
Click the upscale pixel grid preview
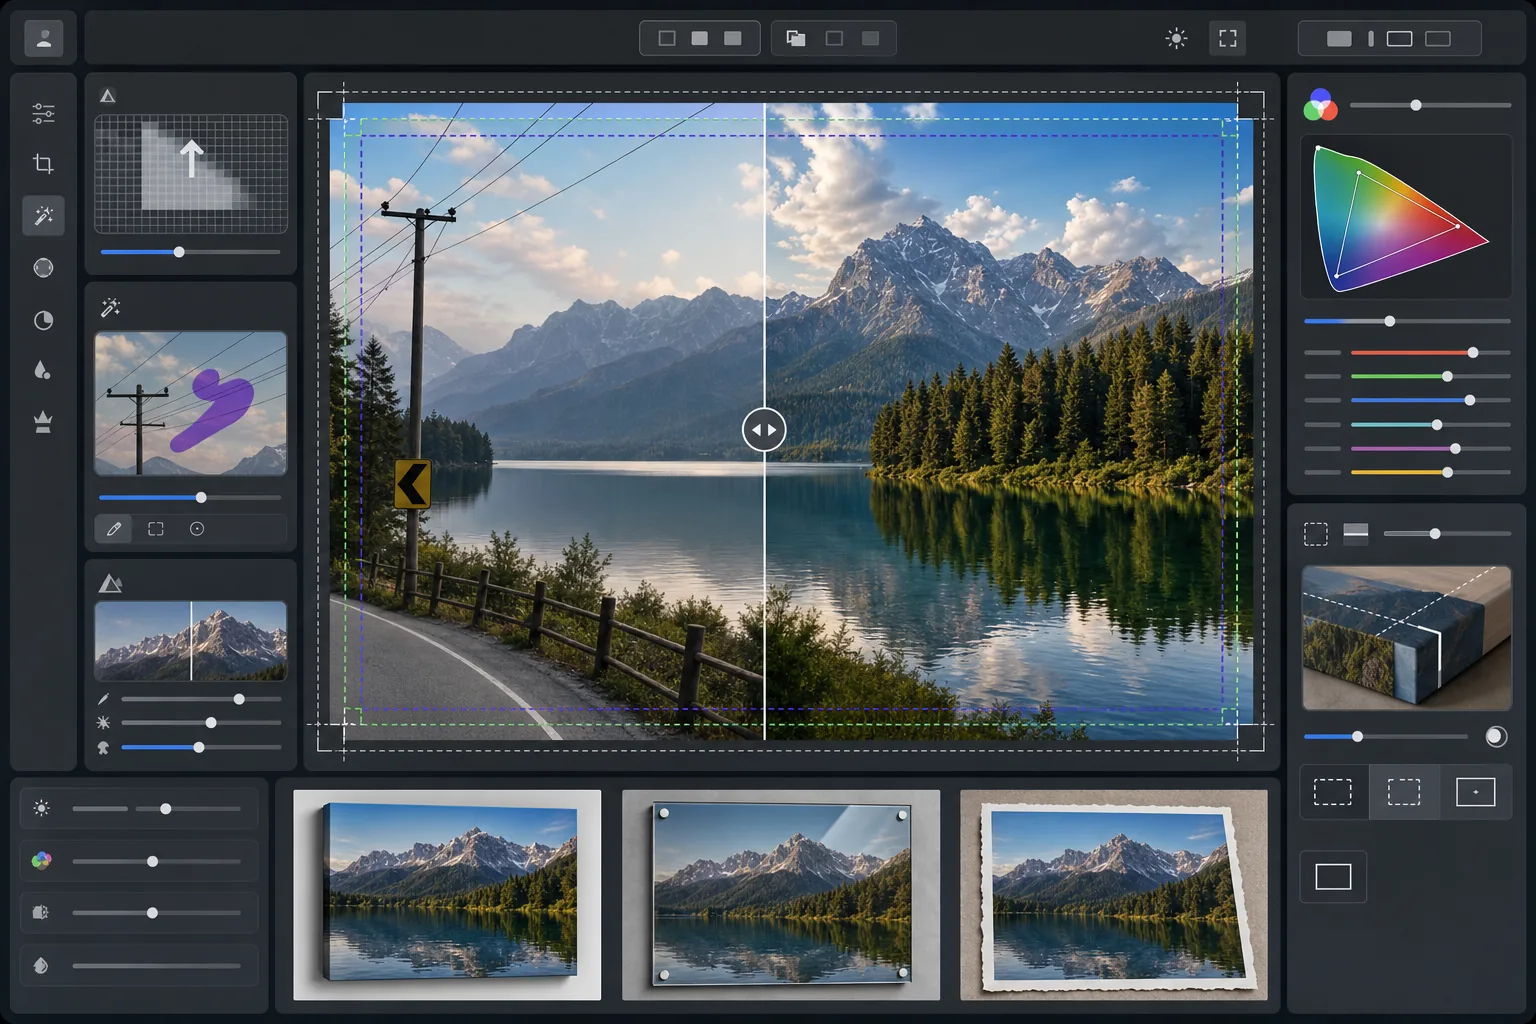191,174
